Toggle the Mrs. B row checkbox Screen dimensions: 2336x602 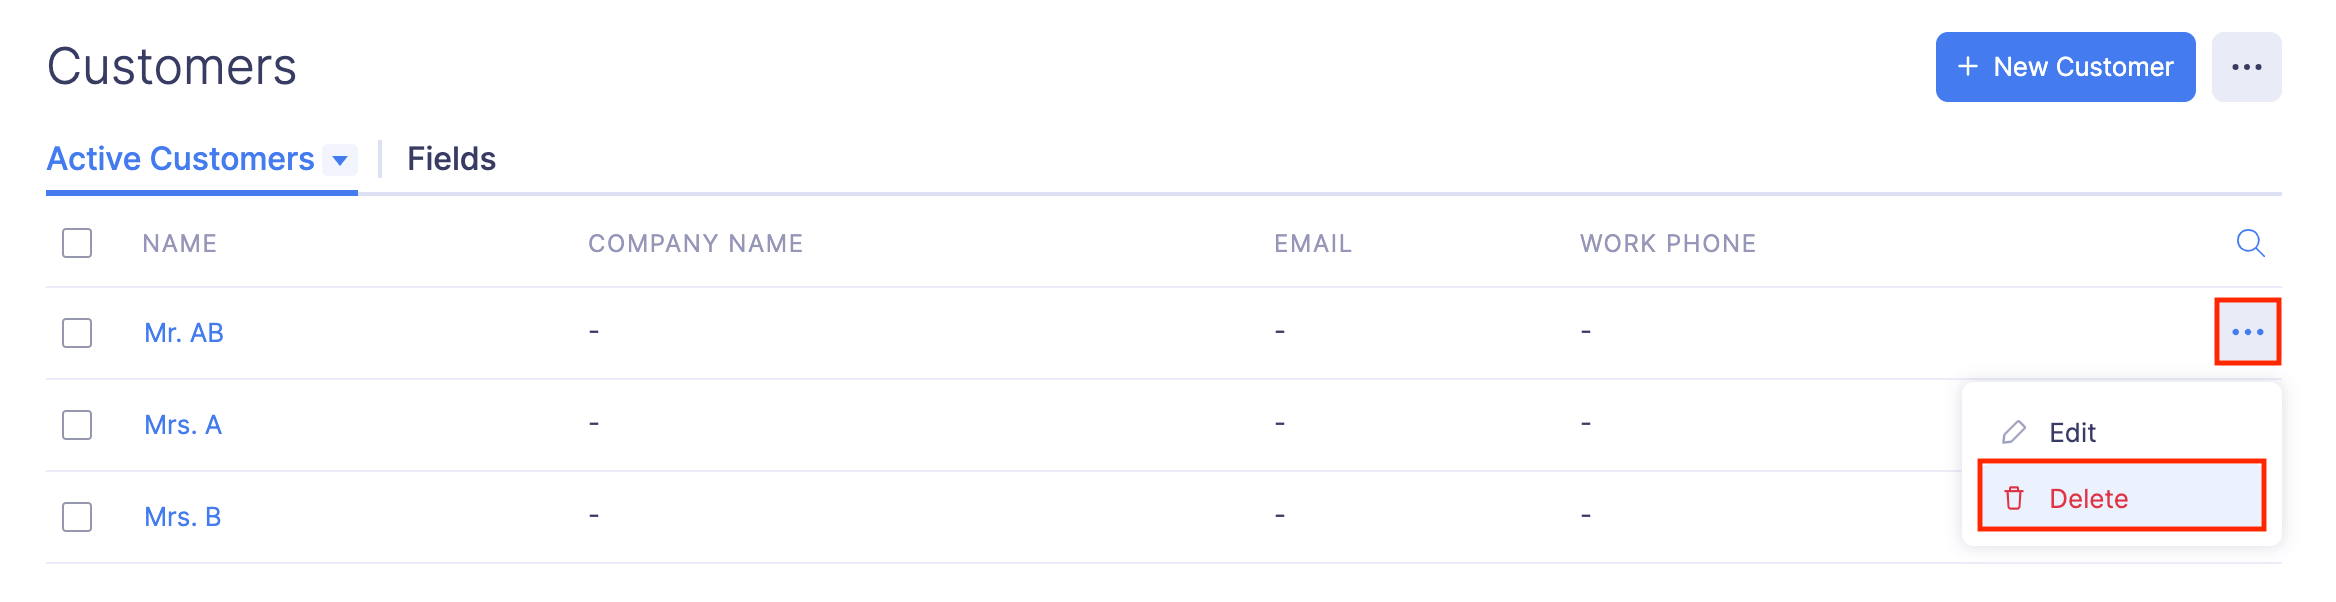[x=77, y=517]
